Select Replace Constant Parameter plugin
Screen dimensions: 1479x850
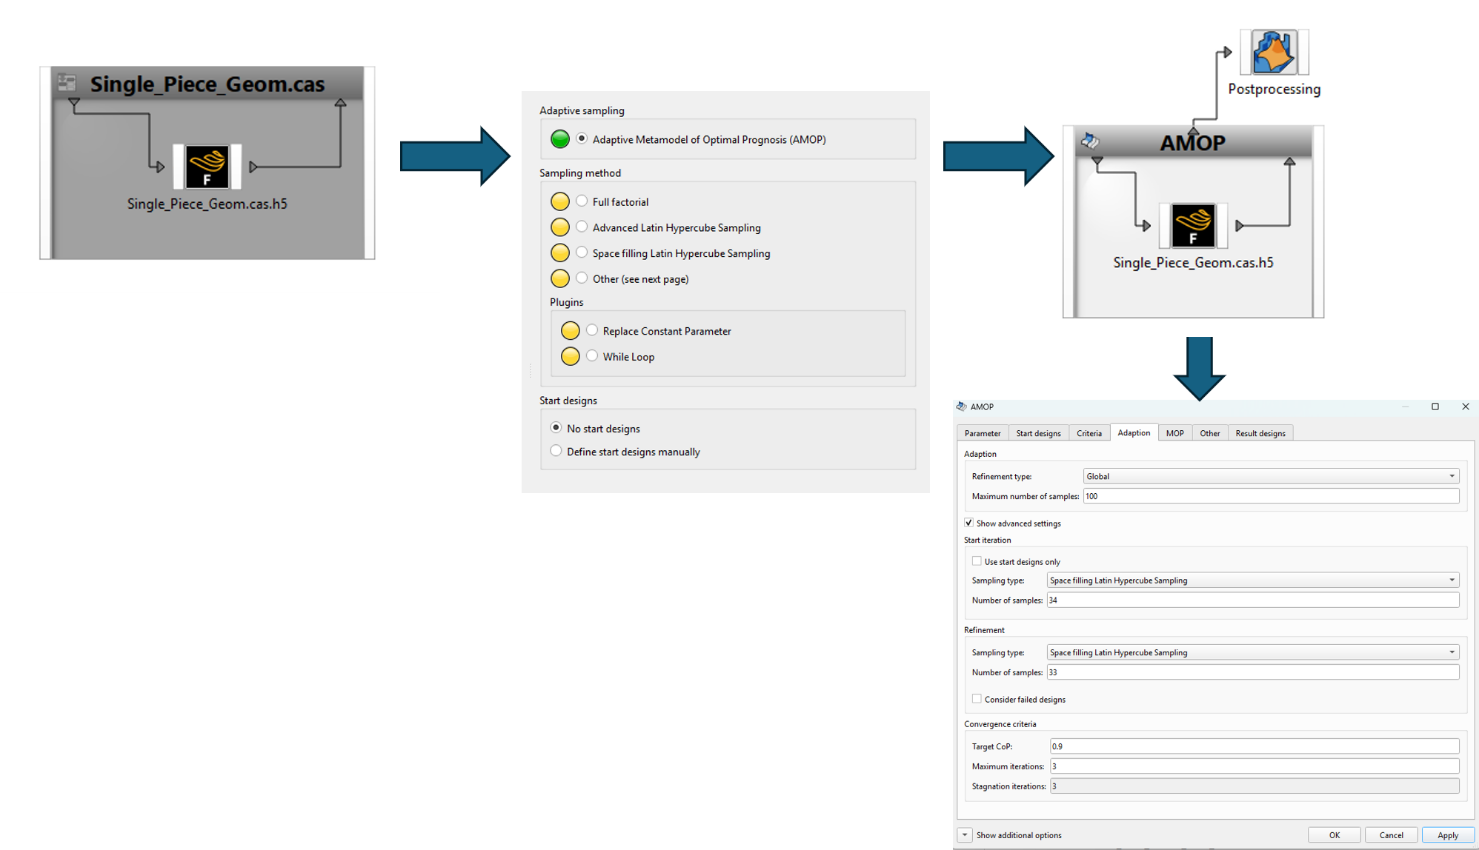(x=592, y=330)
